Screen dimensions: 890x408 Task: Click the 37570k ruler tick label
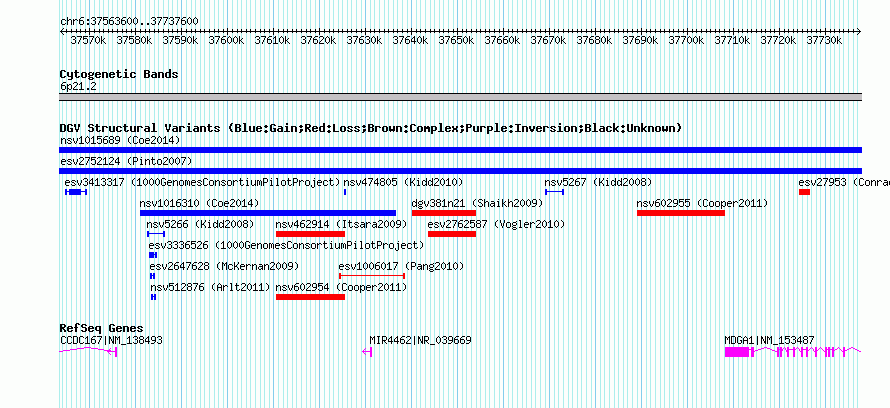pyautogui.click(x=88, y=40)
